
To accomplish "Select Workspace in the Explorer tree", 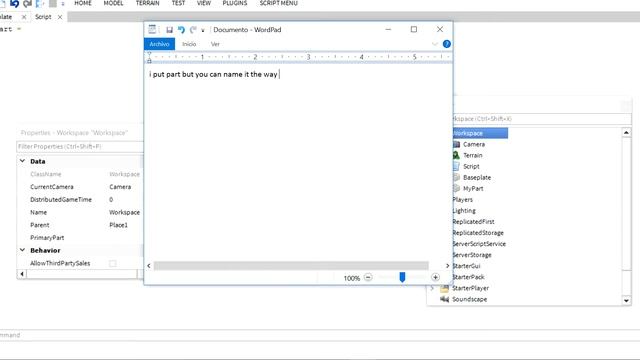I will (480, 133).
